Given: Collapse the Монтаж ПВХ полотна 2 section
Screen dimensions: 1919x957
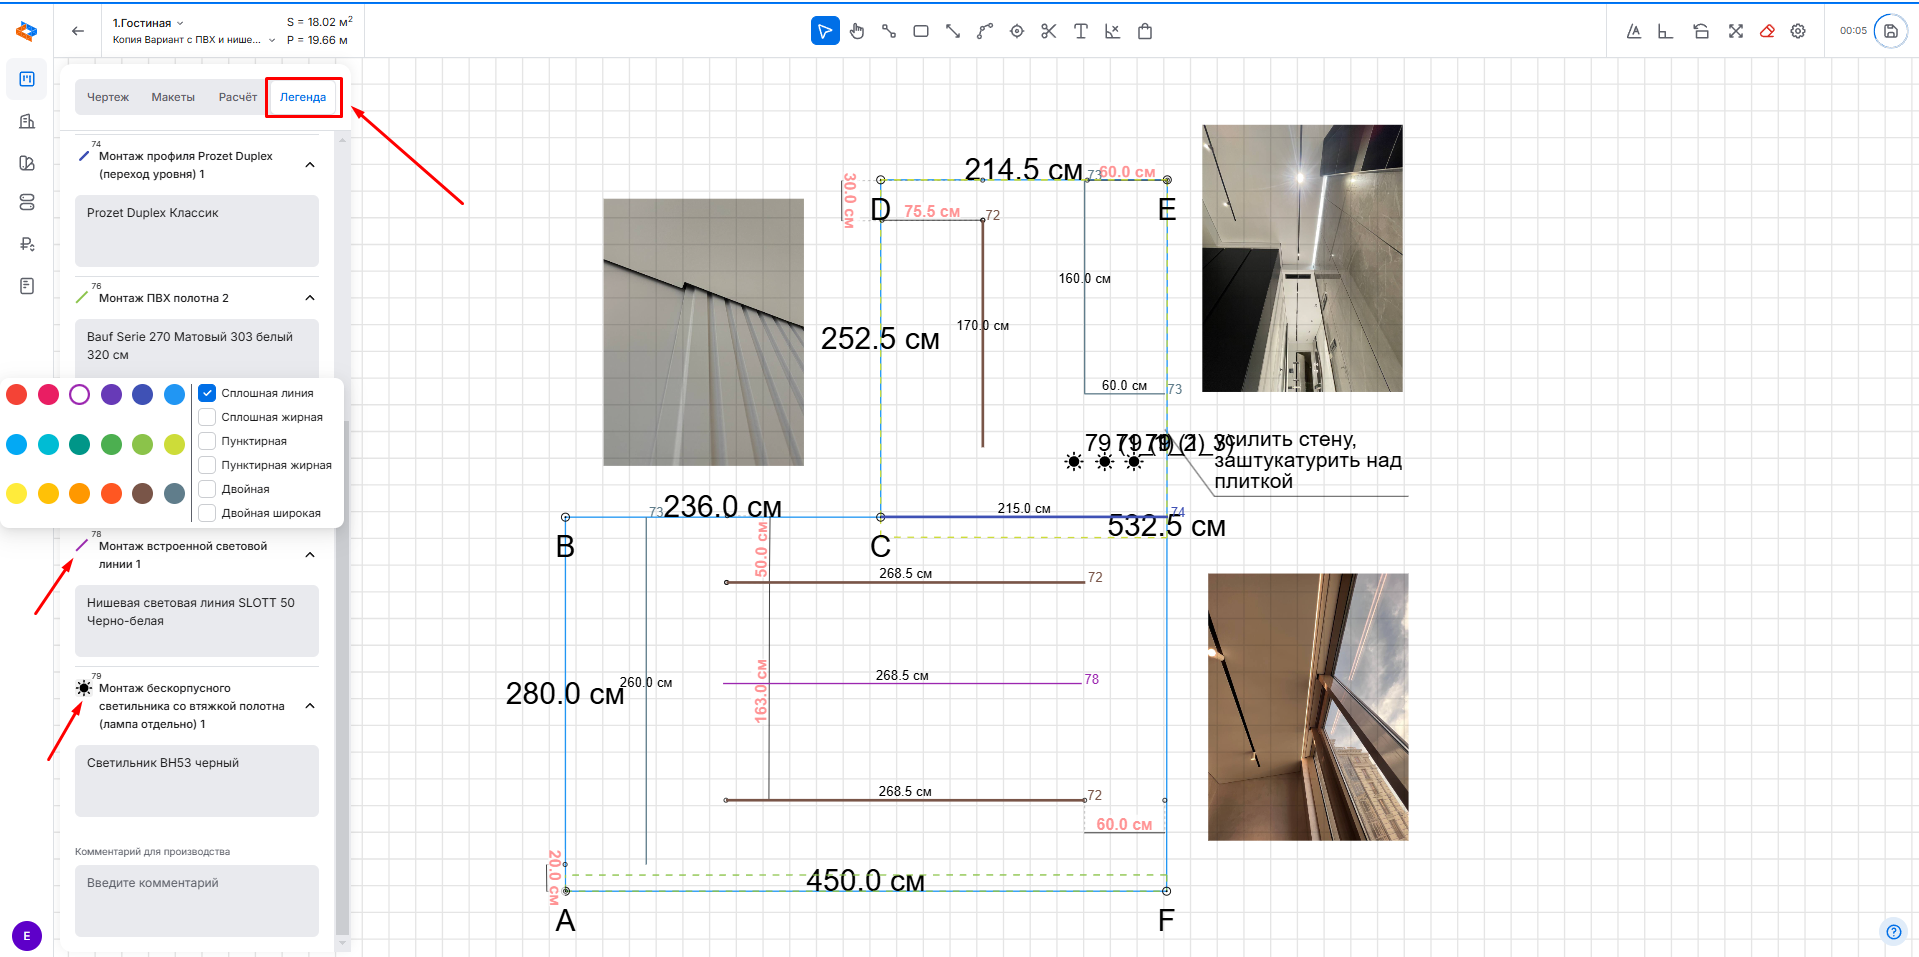Looking at the screenshot, I should 310,298.
